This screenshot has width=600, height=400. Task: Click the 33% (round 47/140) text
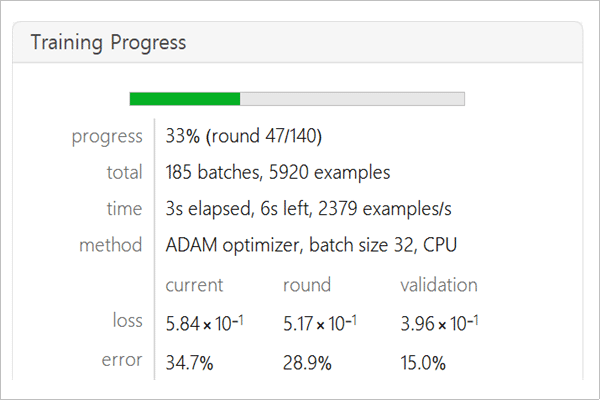pyautogui.click(x=244, y=136)
